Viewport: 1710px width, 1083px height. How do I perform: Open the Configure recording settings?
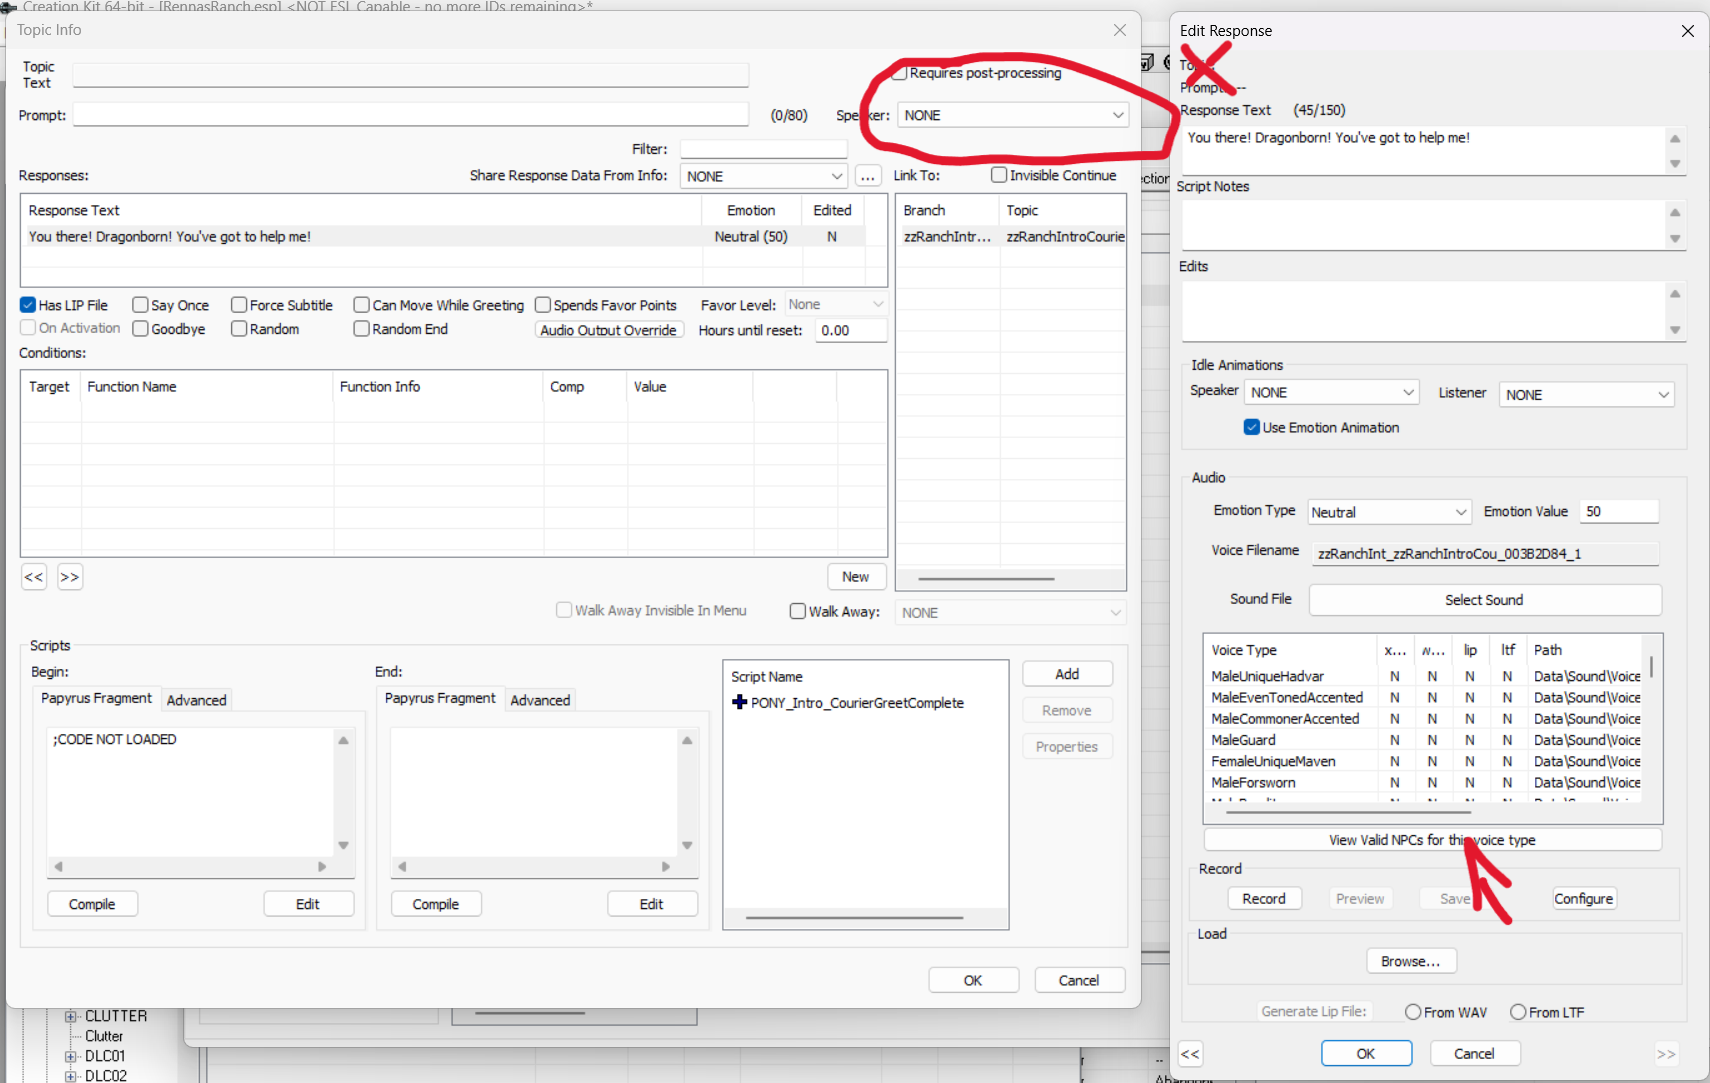(x=1583, y=899)
